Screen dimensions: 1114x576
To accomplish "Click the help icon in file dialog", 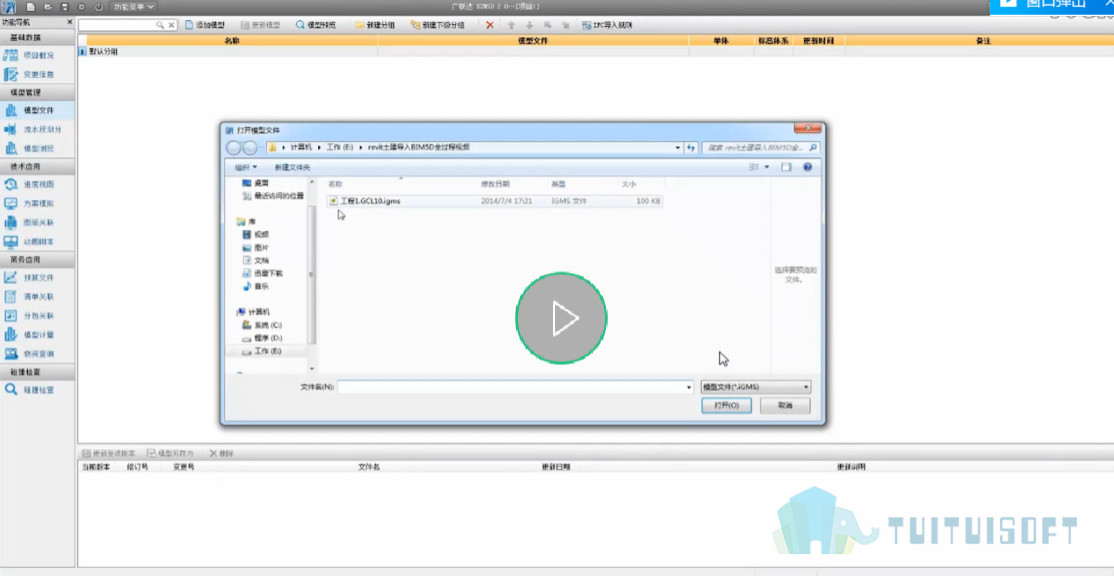I will pos(807,167).
